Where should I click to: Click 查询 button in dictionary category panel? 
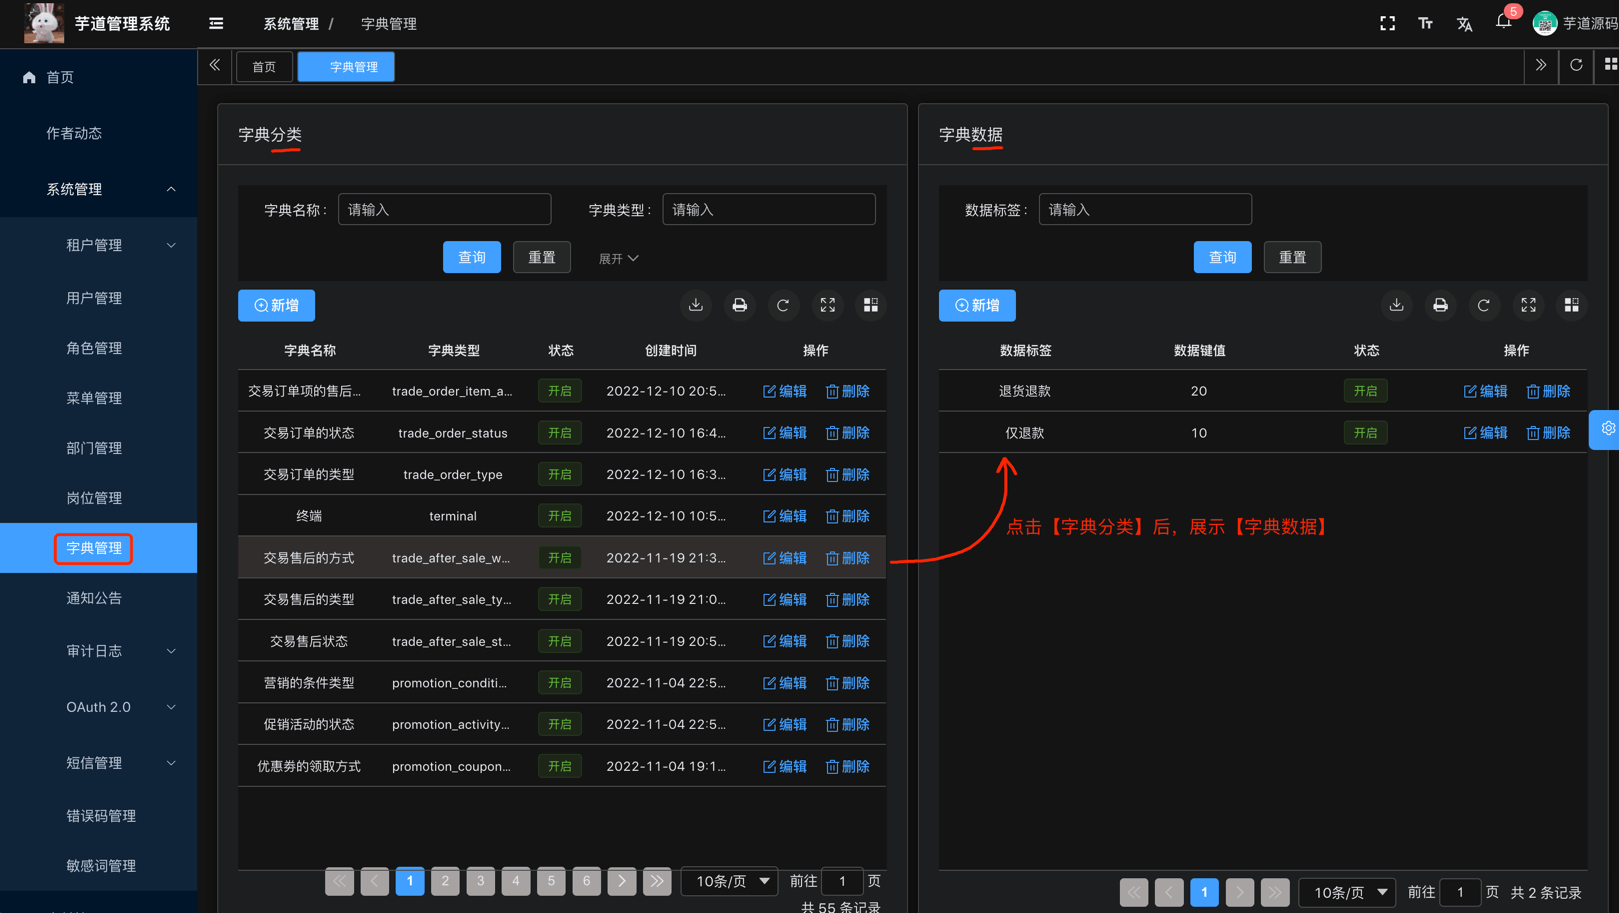click(471, 257)
